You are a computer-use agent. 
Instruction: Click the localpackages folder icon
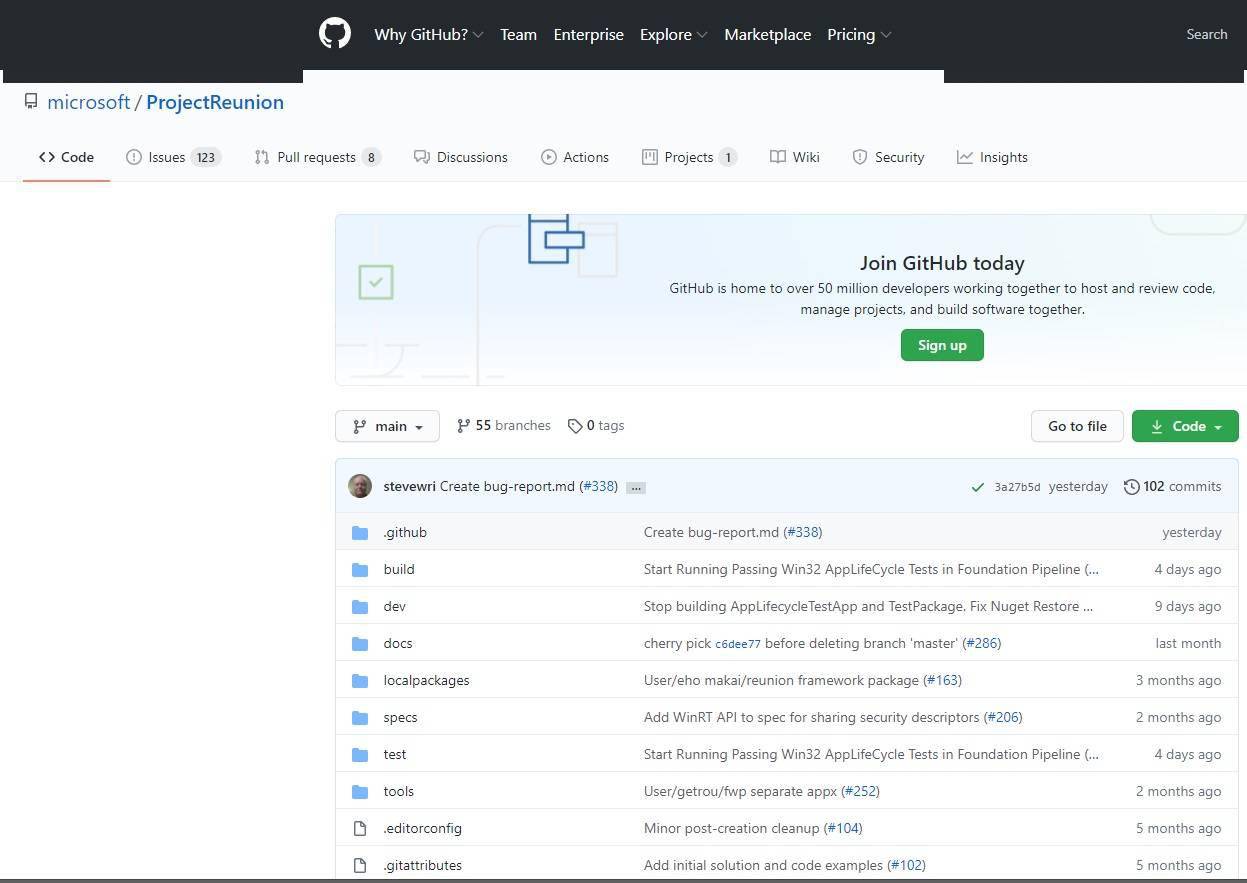pos(360,680)
